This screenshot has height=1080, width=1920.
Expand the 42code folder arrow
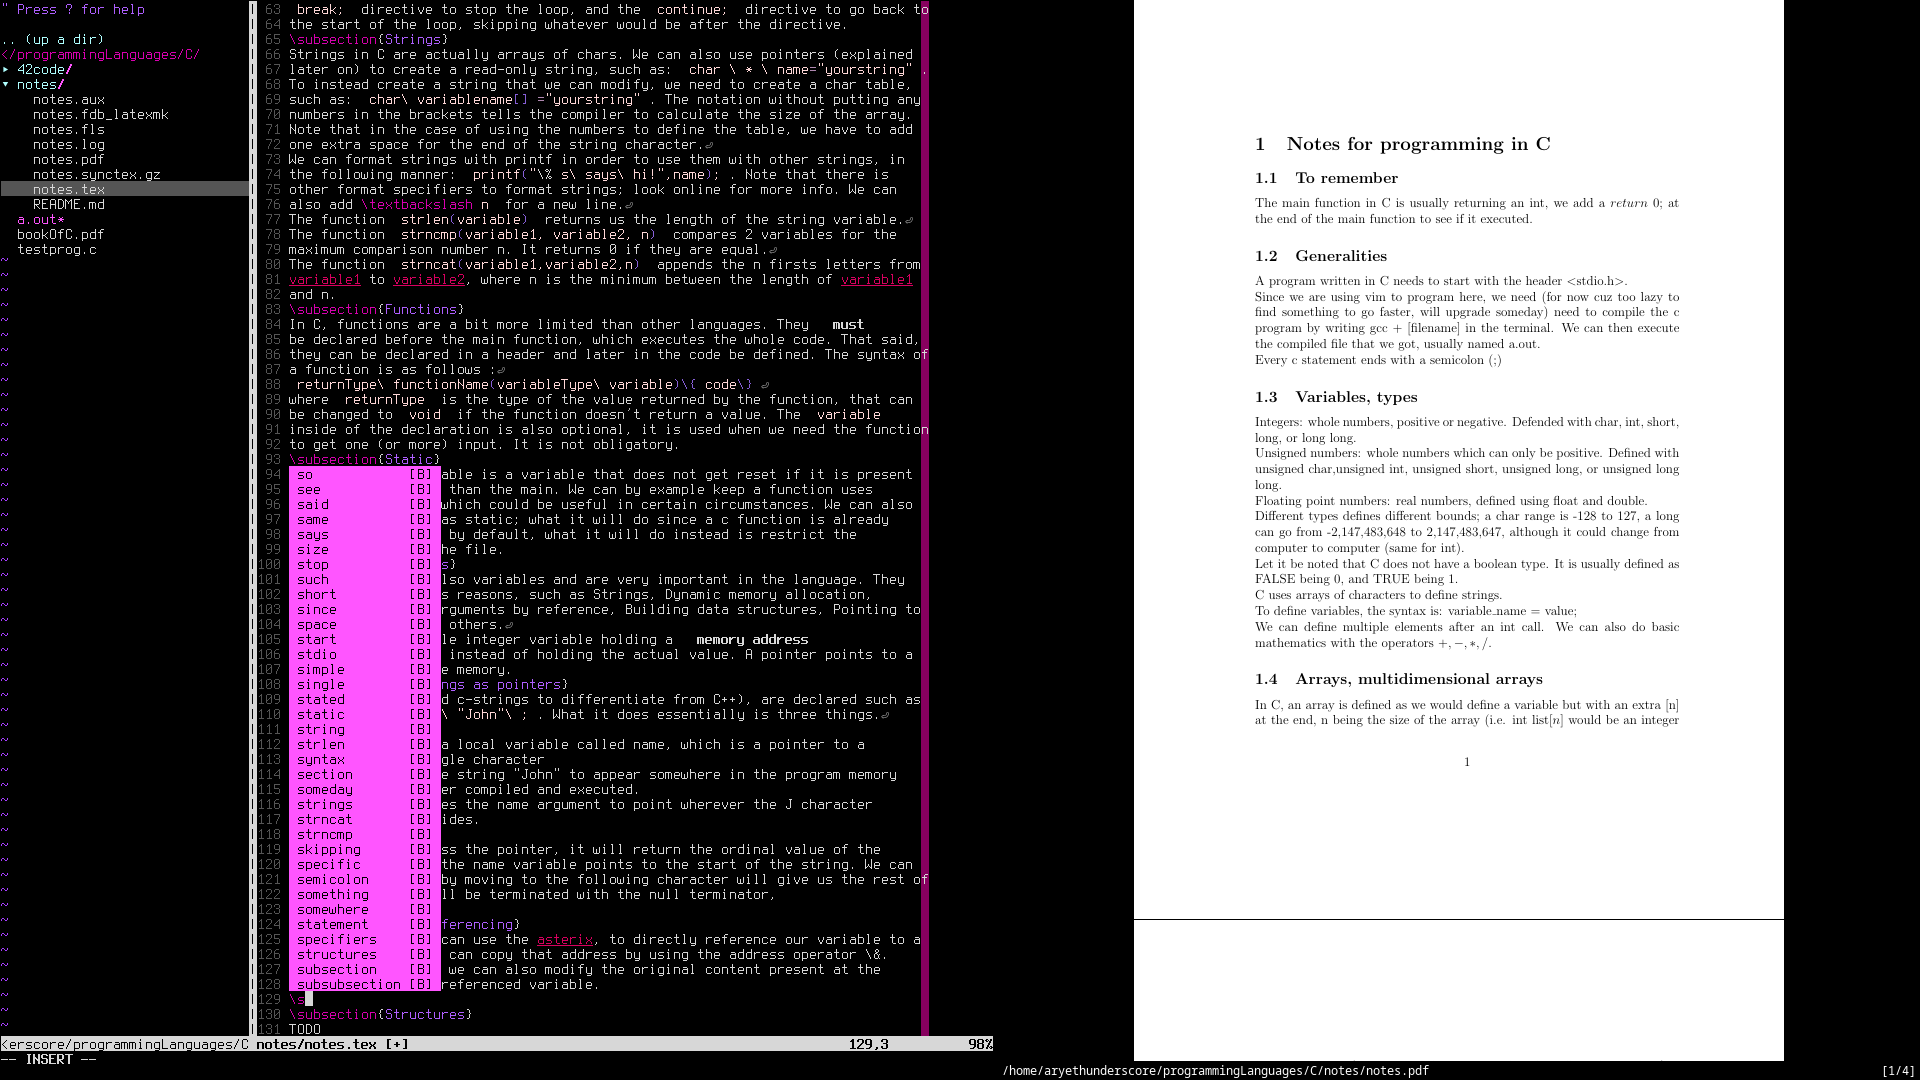coord(6,70)
